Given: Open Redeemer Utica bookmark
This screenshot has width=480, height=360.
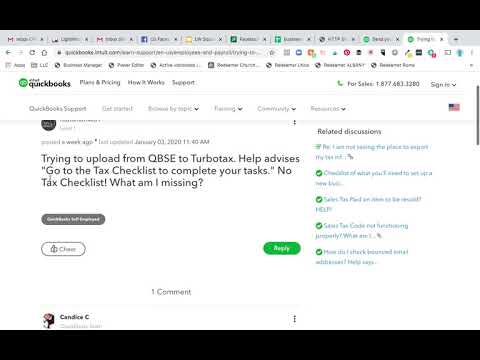Looking at the screenshot, I should tap(288, 65).
